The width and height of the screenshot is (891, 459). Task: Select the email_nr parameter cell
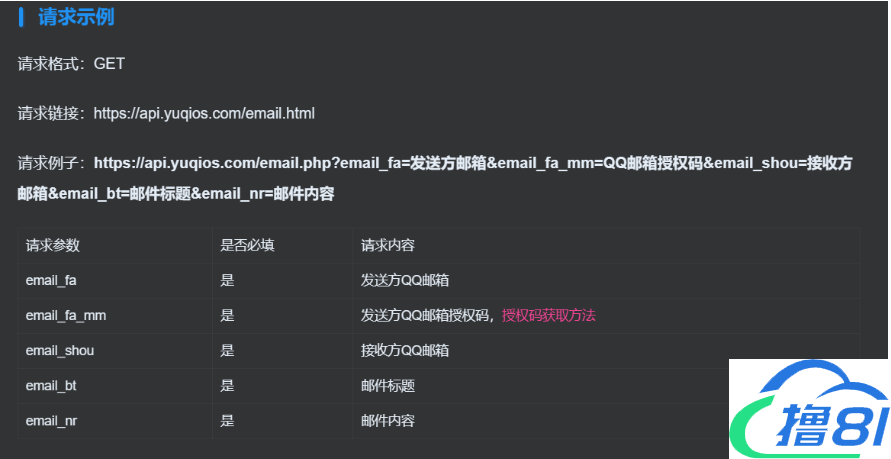(x=51, y=420)
